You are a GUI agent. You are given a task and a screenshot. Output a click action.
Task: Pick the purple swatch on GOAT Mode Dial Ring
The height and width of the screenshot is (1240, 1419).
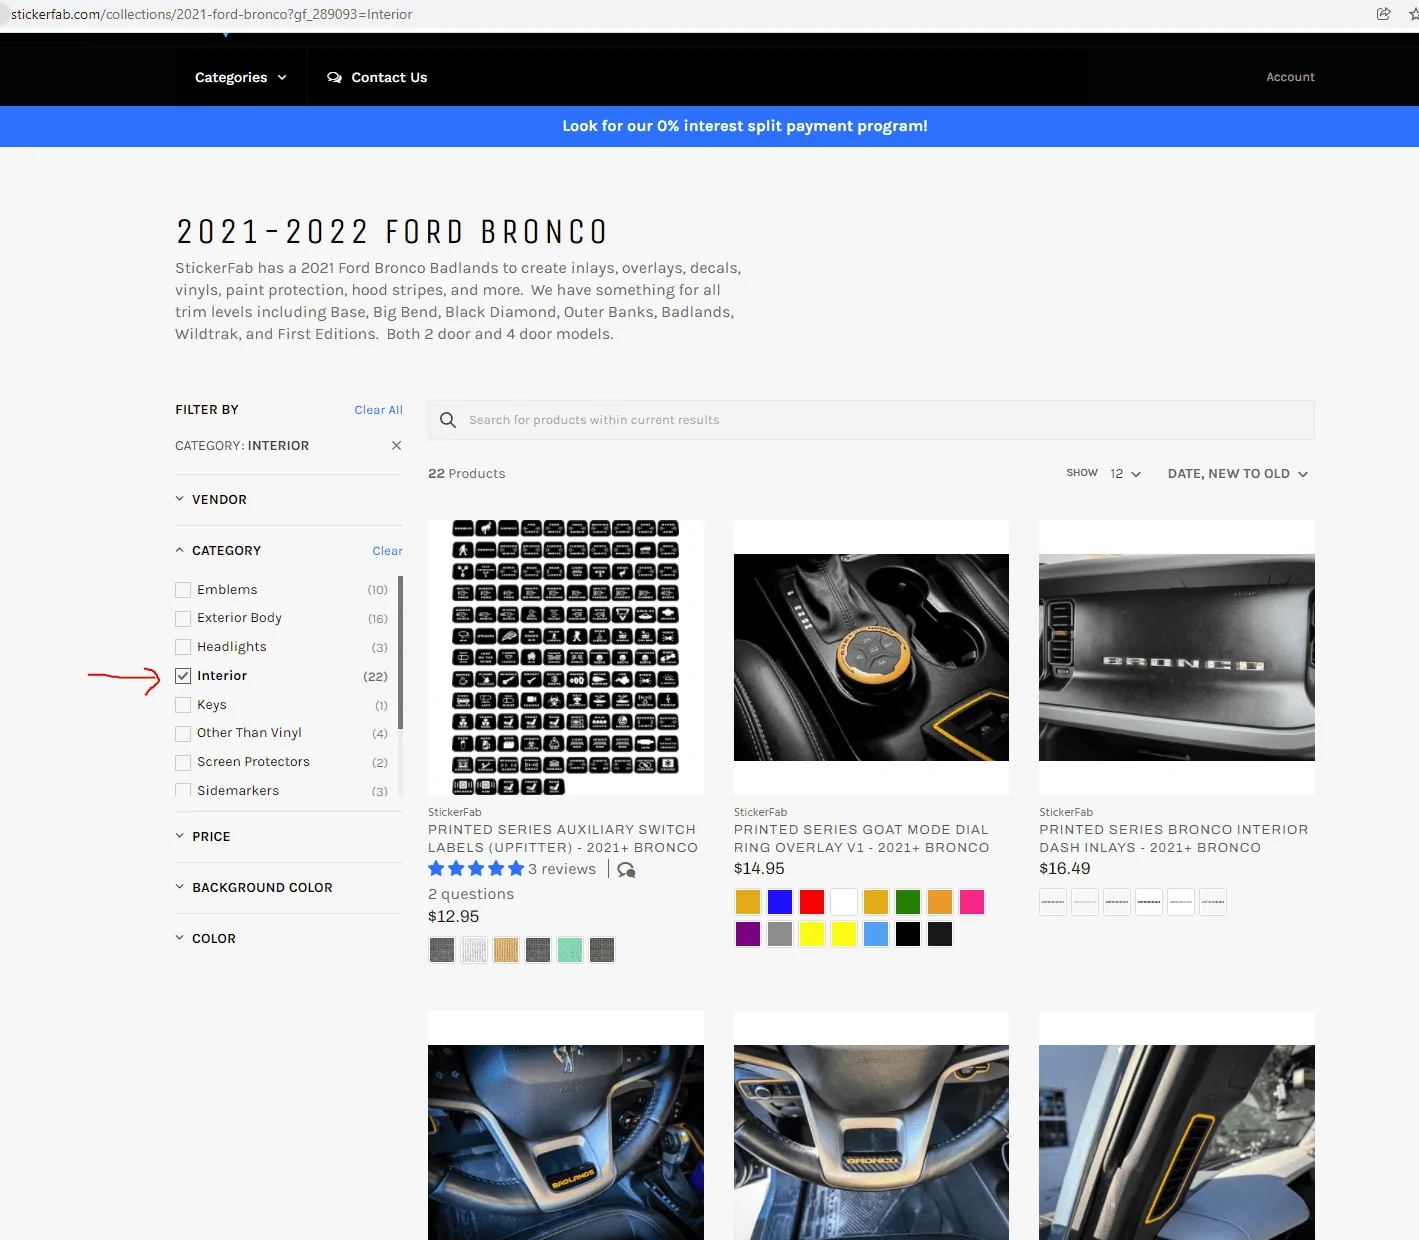tap(748, 934)
